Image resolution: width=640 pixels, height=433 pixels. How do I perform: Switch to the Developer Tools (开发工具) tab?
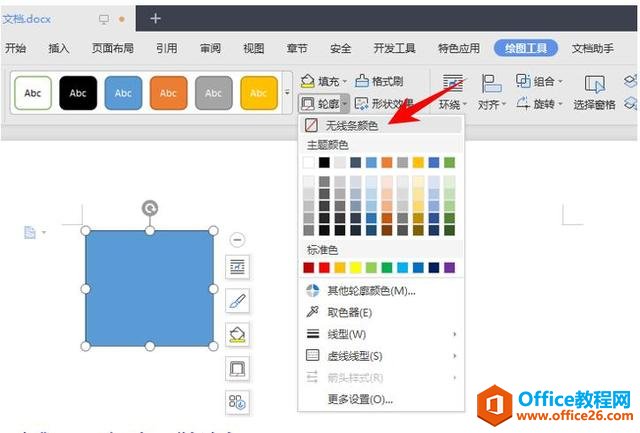(x=394, y=48)
